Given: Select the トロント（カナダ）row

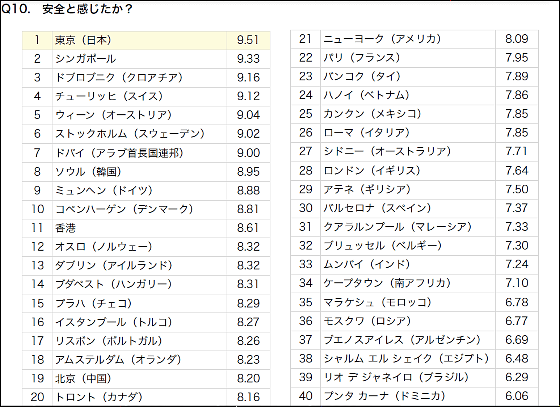Looking at the screenshot, I should coord(146,397).
